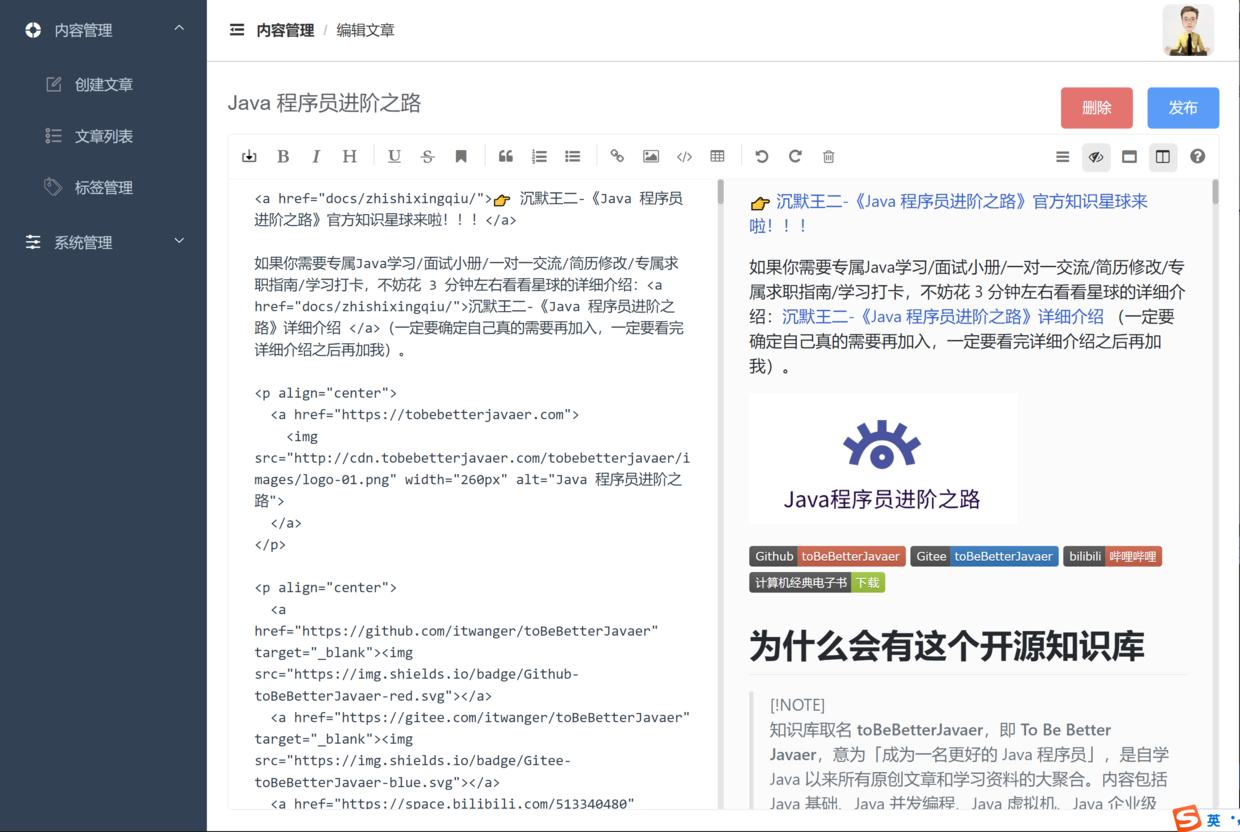This screenshot has height=832, width=1240.
Task: Click the red 删除 button
Action: tap(1096, 108)
